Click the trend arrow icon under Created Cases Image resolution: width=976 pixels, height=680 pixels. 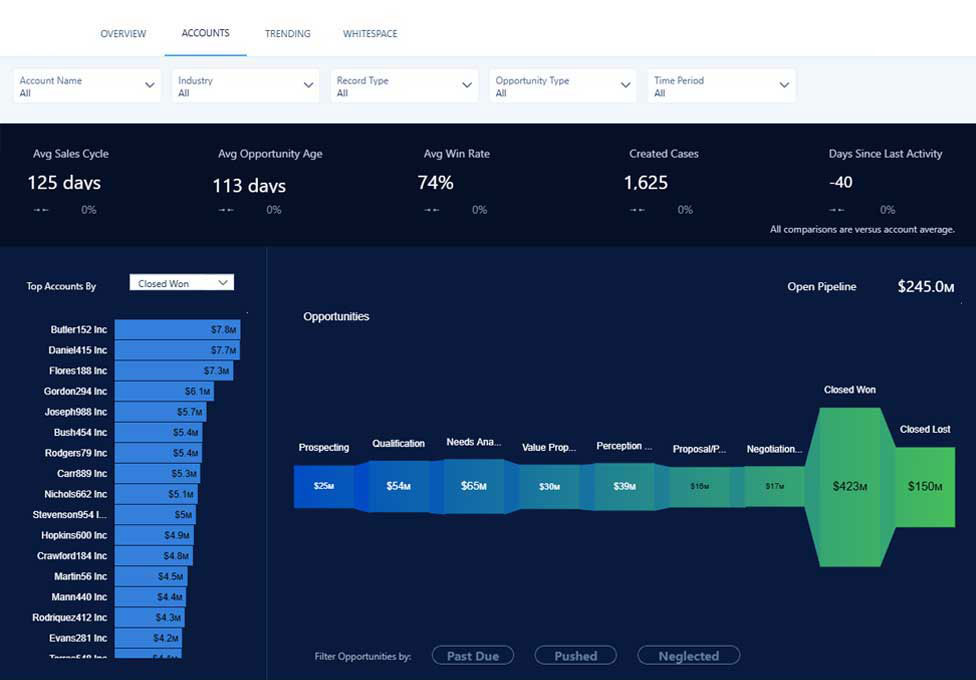(x=637, y=210)
